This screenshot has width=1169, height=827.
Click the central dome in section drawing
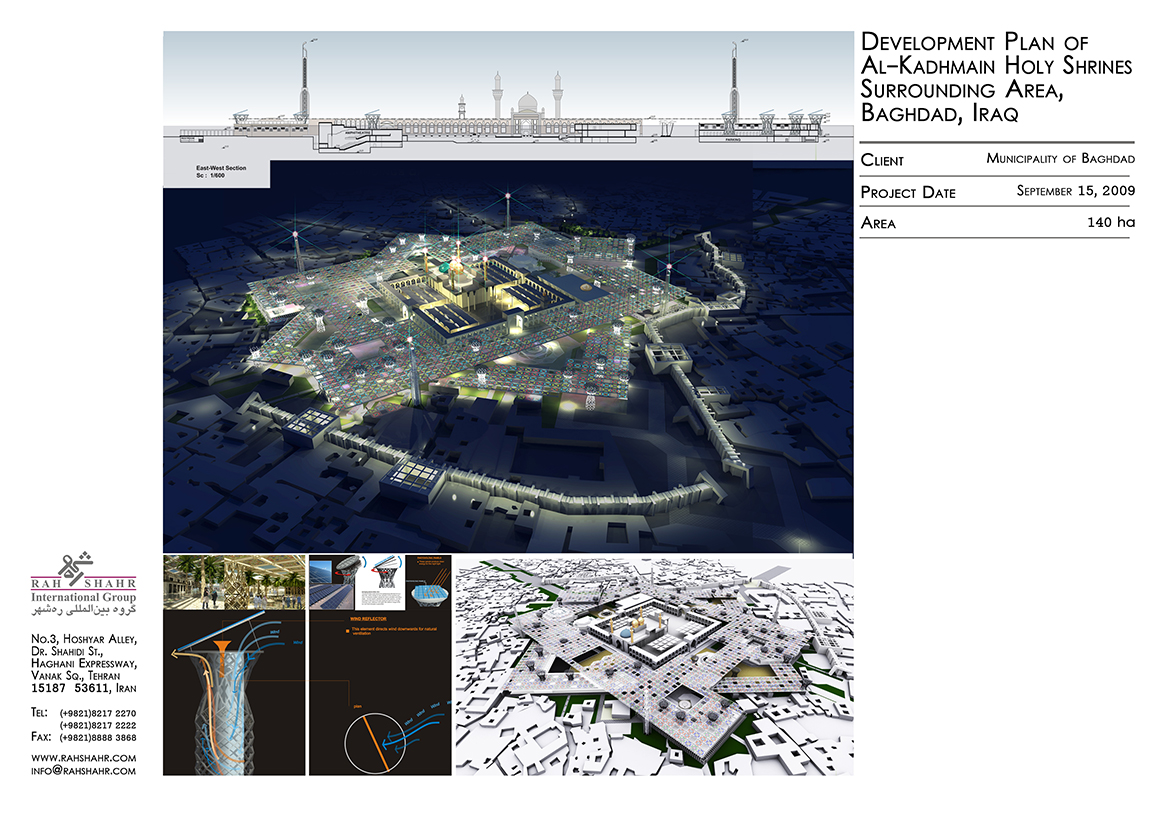[527, 101]
